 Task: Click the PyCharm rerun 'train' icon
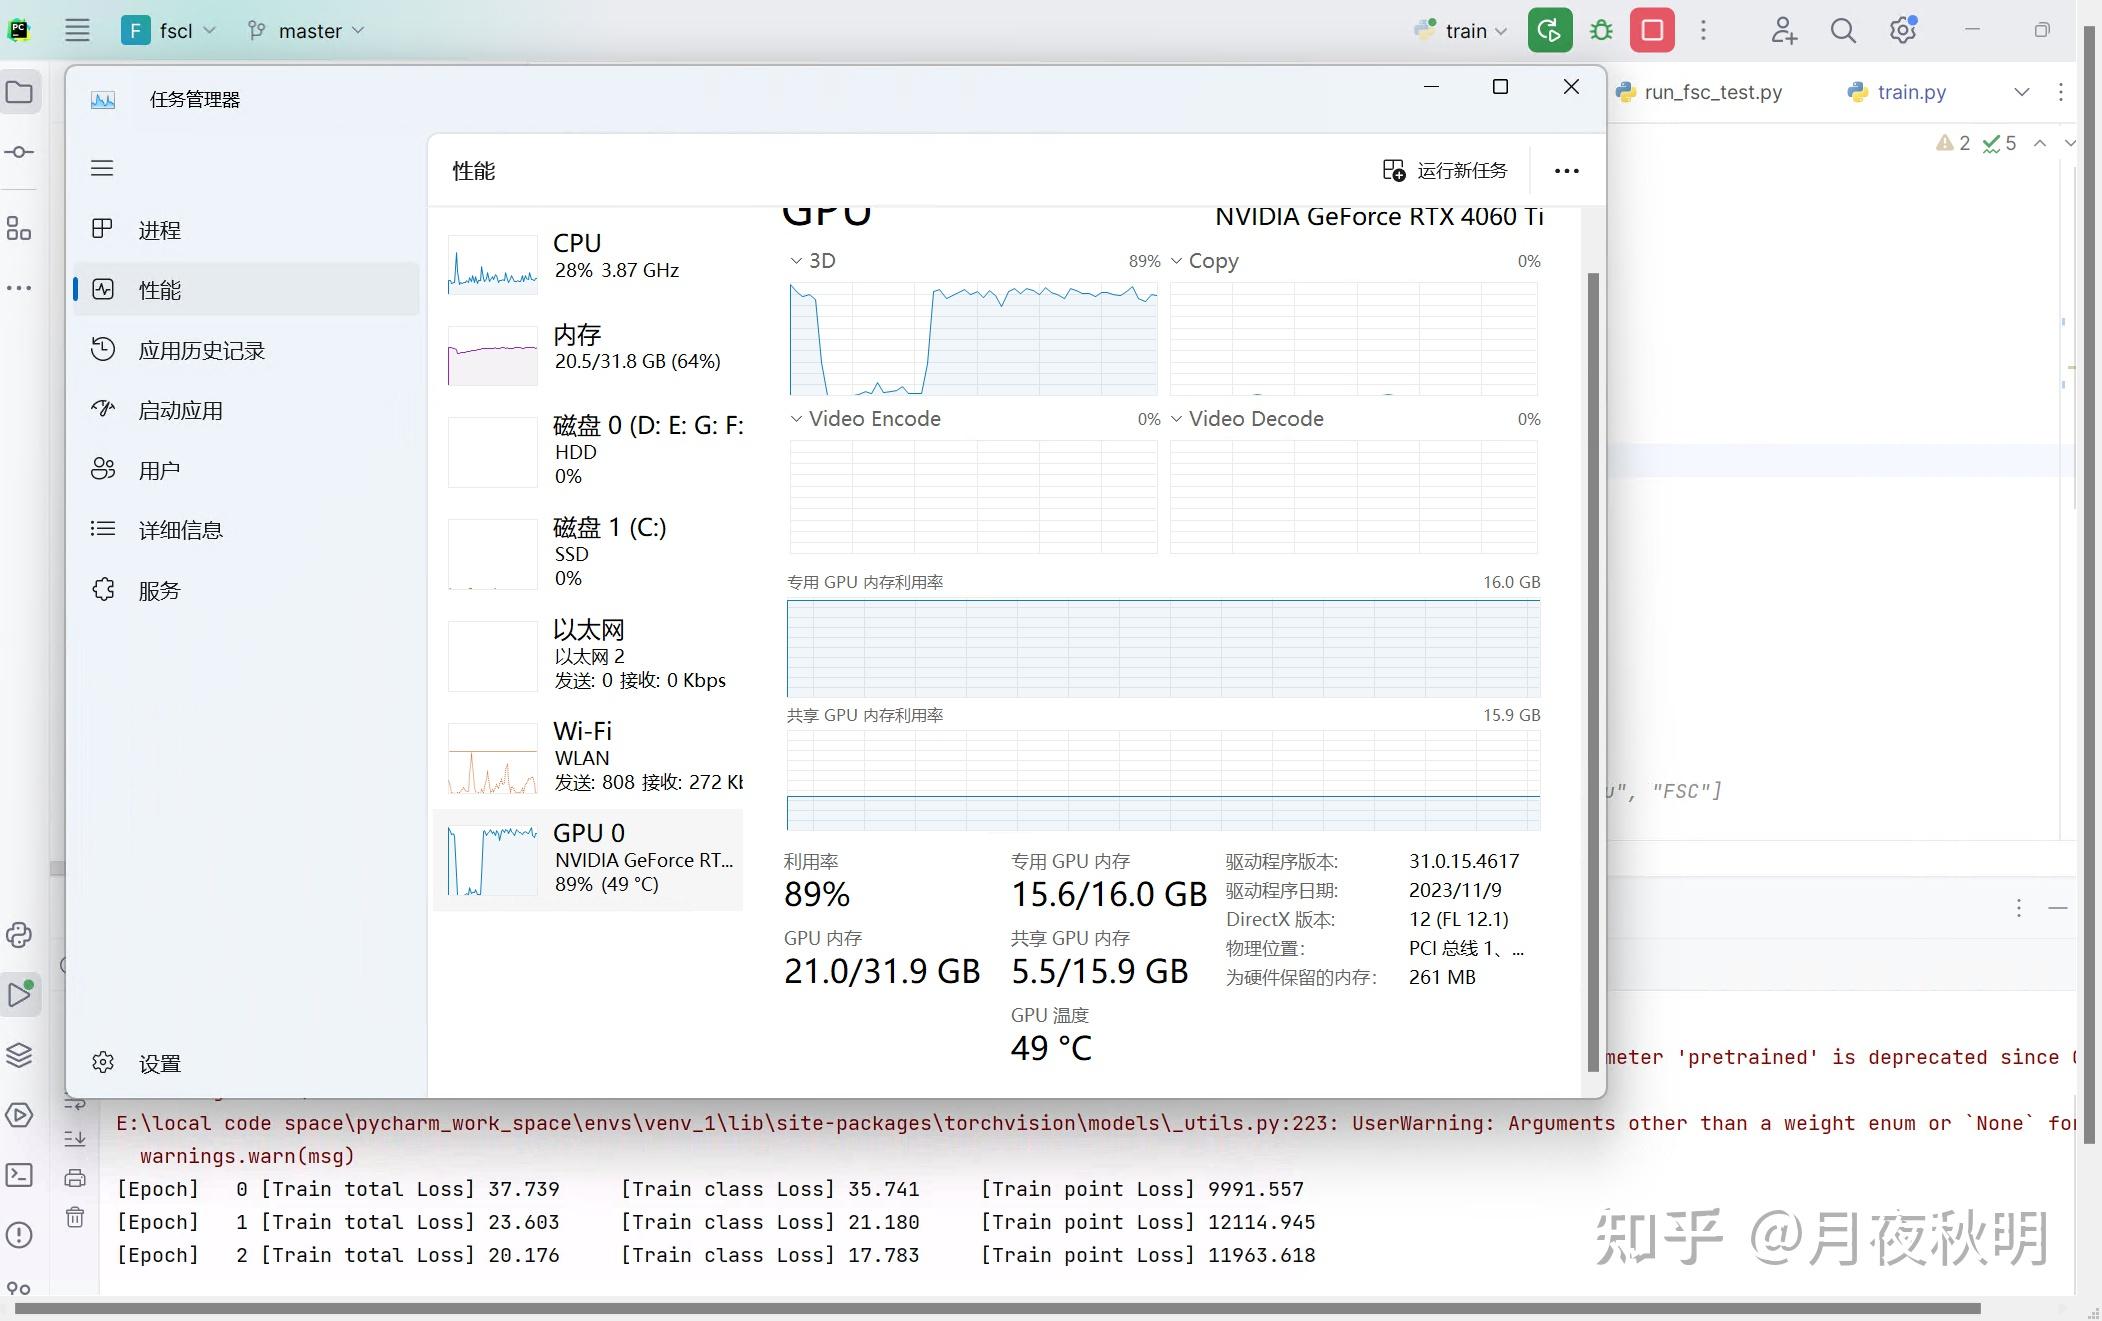1549,31
